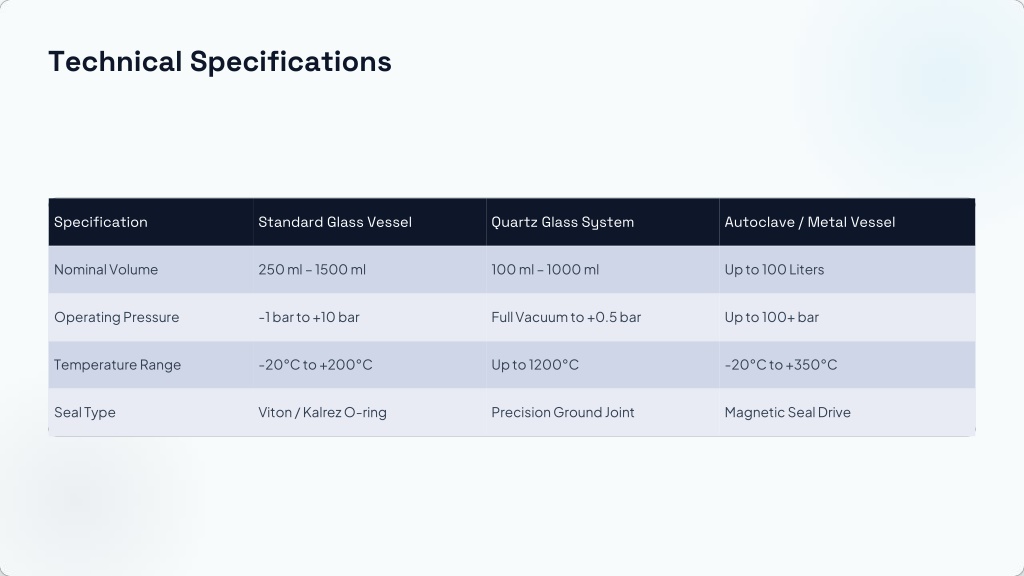Select the Viton / Kalrez O-ring cell

point(370,413)
